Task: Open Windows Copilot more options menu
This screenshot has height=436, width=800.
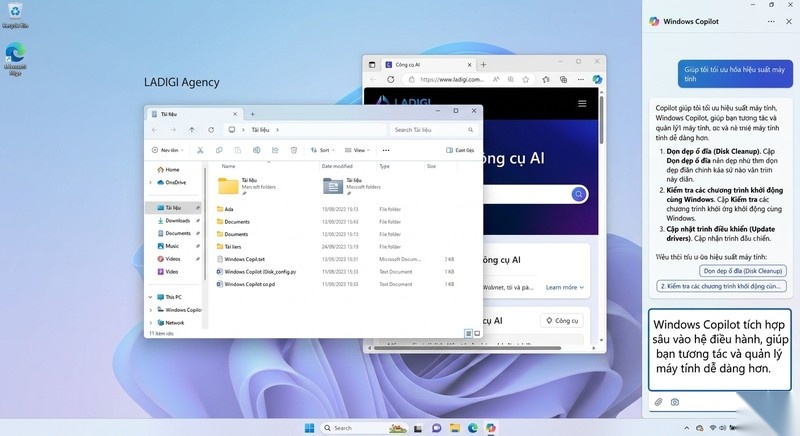Action: click(771, 21)
